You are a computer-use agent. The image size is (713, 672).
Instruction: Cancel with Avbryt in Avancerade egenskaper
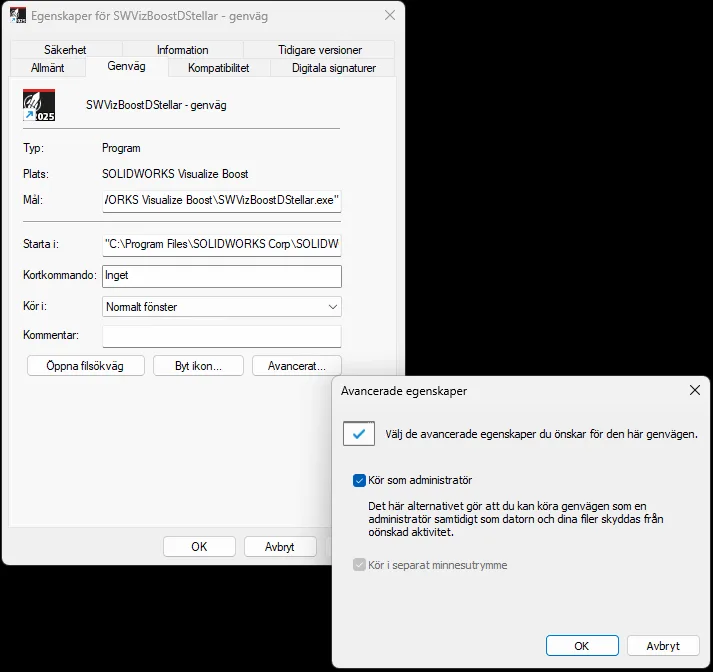click(663, 646)
